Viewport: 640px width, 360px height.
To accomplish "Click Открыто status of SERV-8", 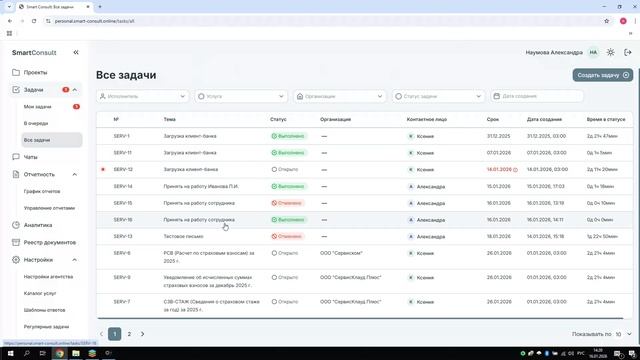I will point(285,253).
